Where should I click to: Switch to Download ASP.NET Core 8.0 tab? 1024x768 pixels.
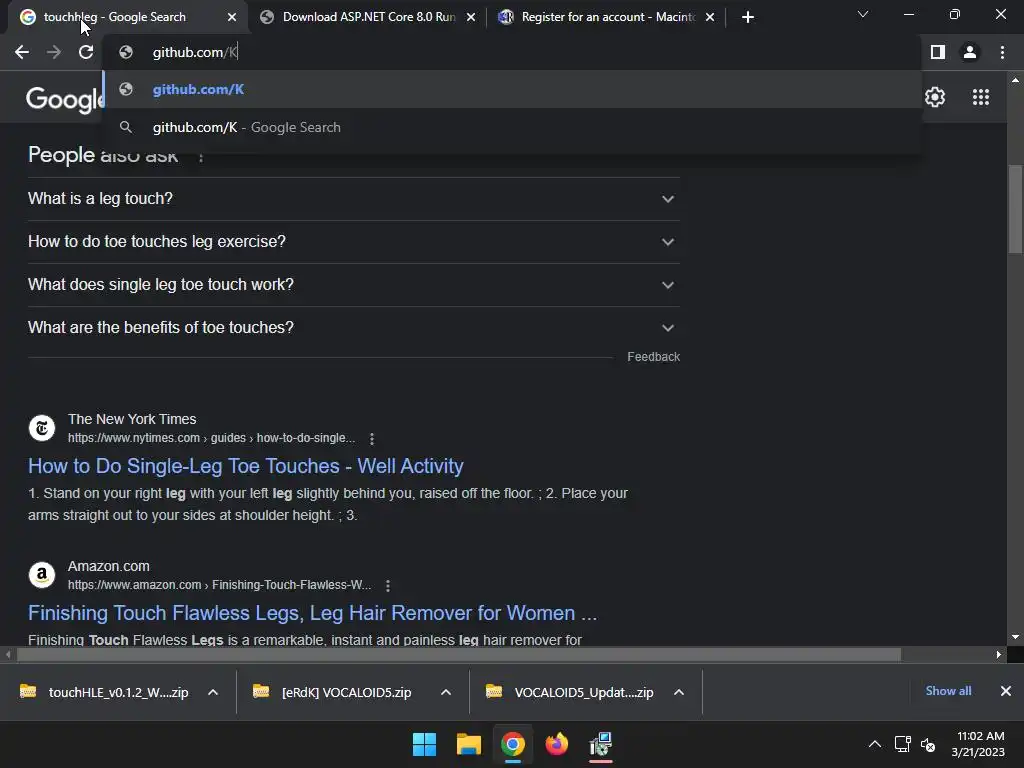click(x=367, y=17)
